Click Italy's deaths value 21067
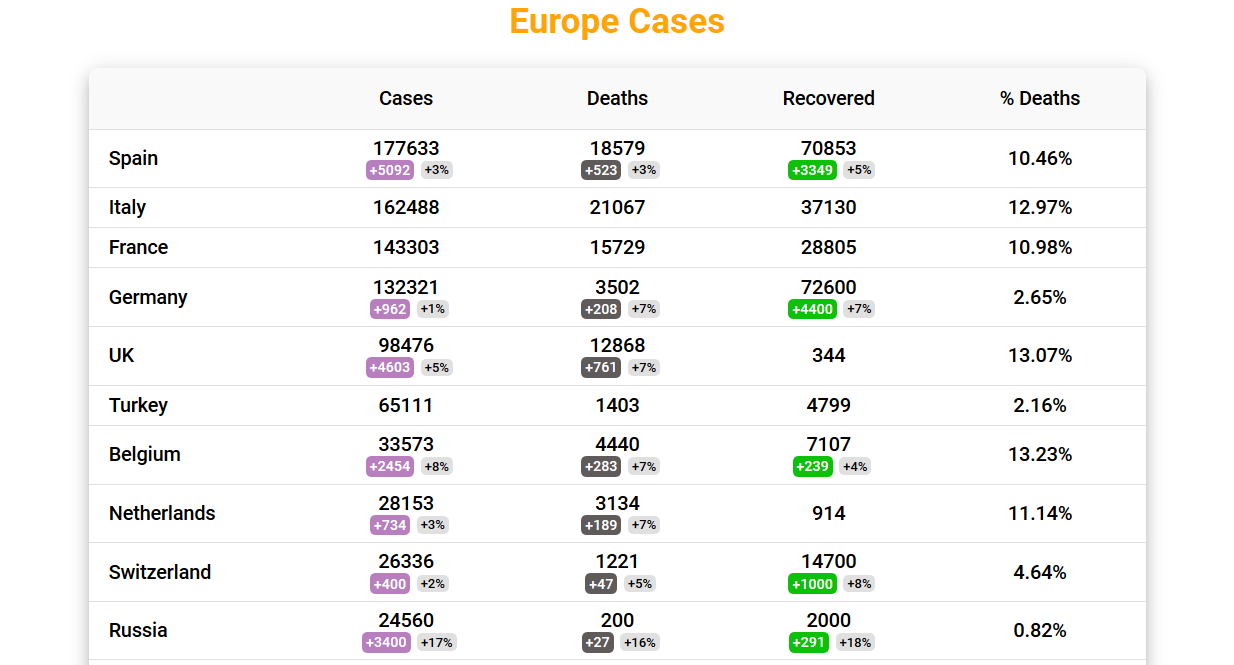 pyautogui.click(x=617, y=207)
